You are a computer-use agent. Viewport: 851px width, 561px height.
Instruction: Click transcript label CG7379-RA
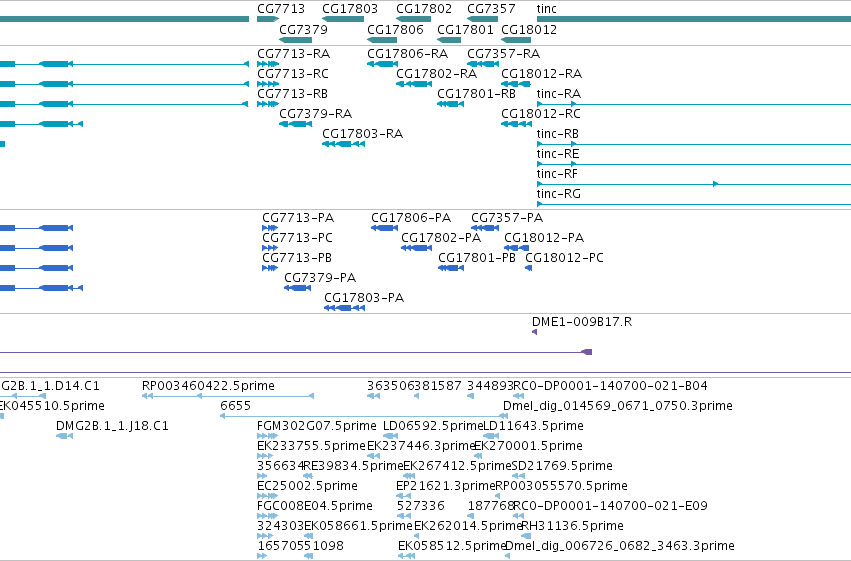click(315, 113)
